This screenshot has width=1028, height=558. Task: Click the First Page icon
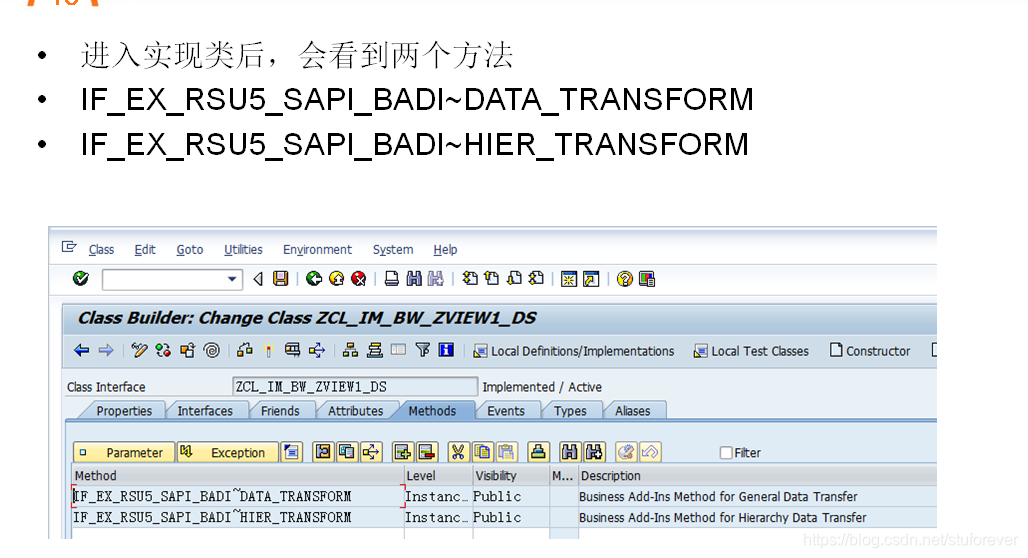[x=469, y=279]
